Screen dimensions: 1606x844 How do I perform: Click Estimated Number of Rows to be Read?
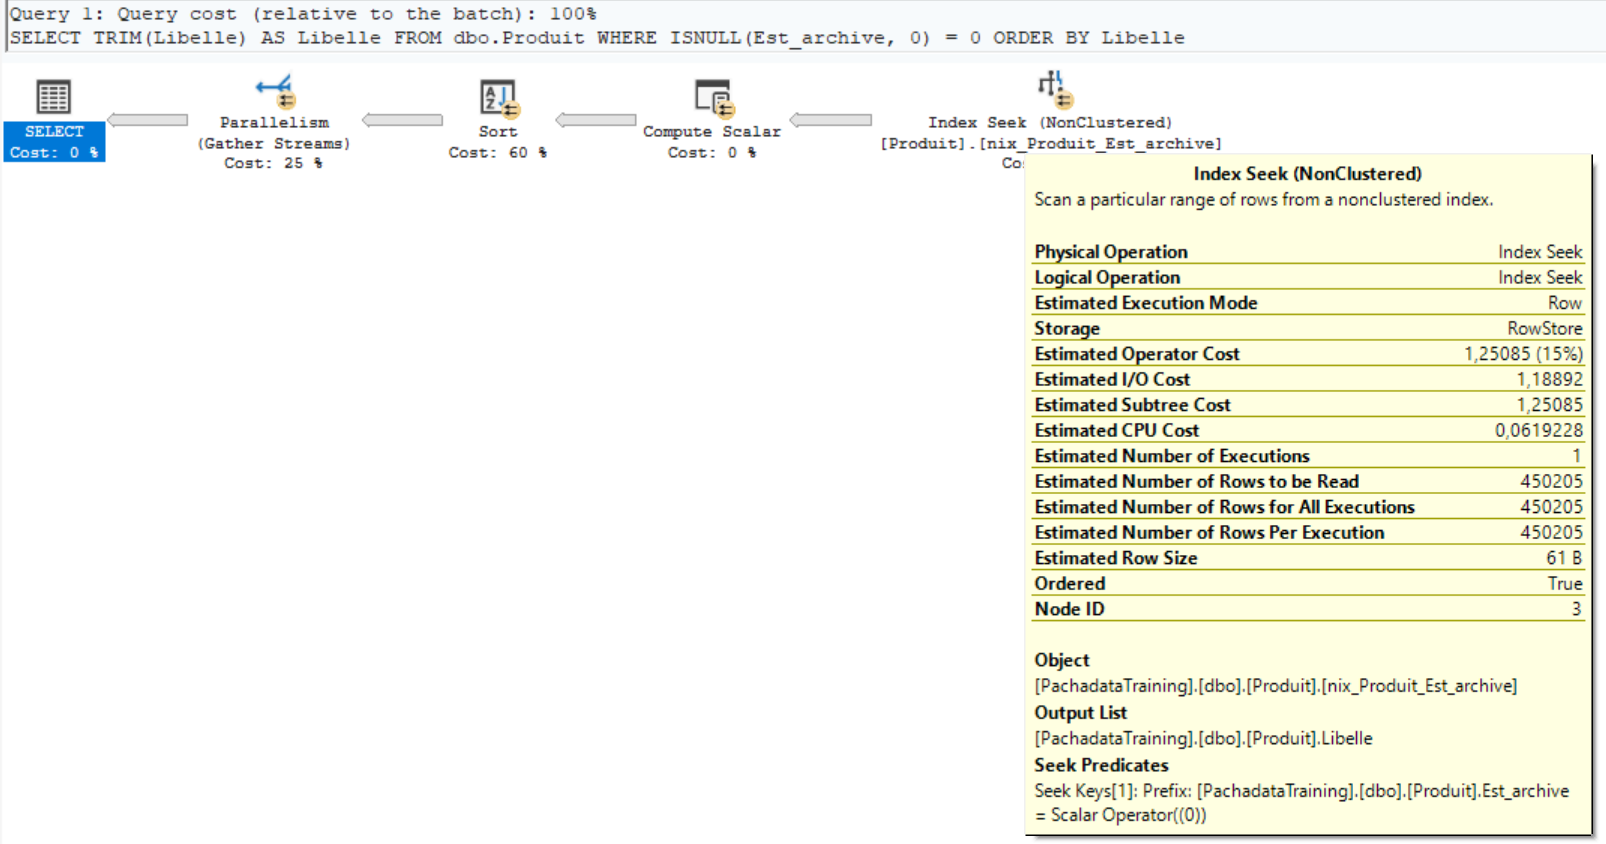(1308, 481)
